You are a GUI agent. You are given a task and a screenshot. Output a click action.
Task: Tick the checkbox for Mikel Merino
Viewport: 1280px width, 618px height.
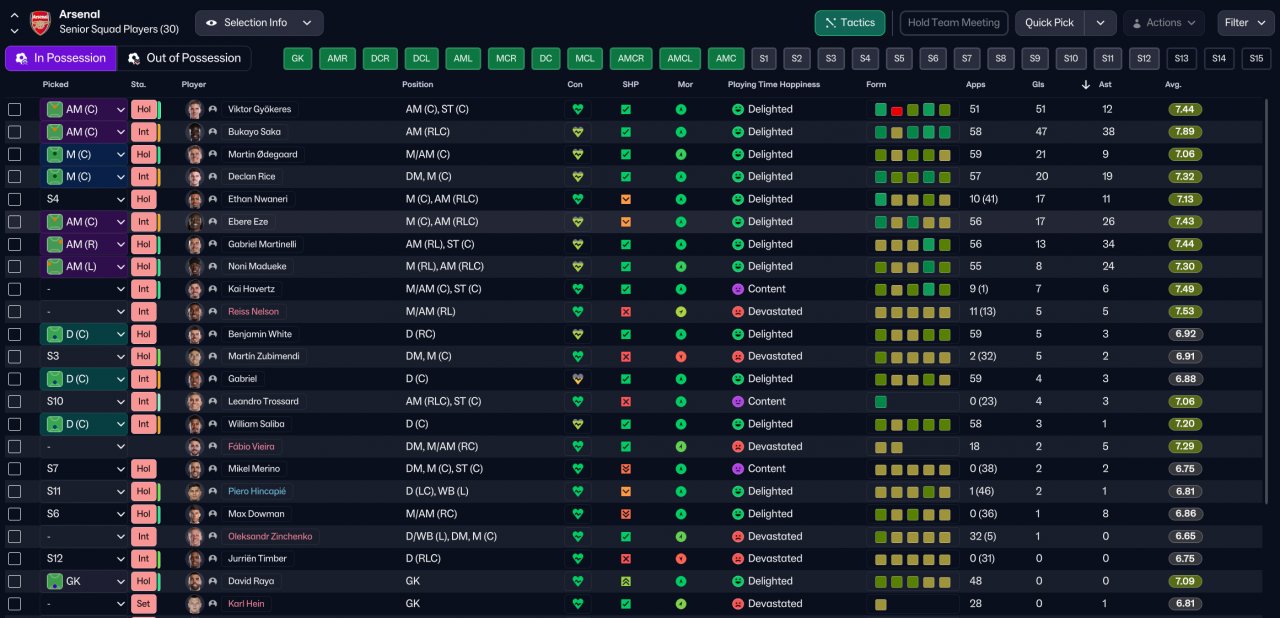pyautogui.click(x=14, y=469)
